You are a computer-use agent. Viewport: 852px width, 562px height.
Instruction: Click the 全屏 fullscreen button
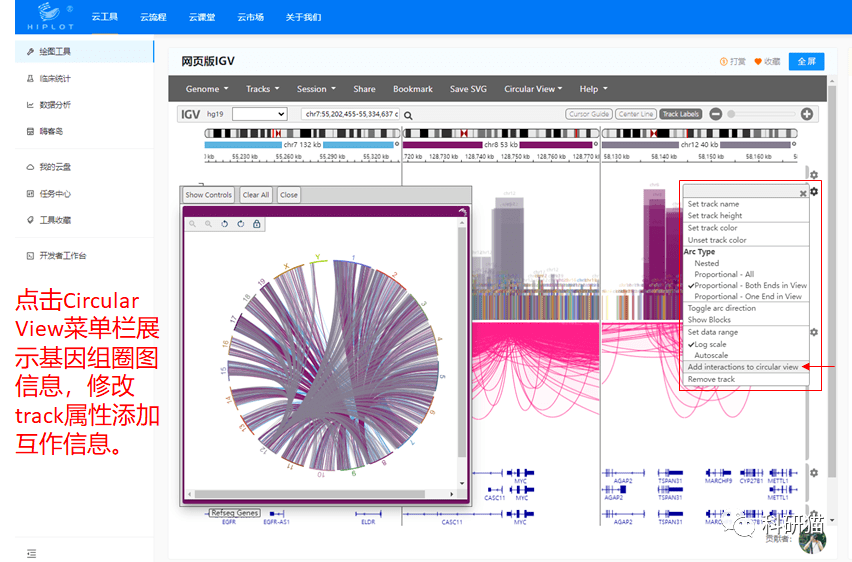click(806, 62)
